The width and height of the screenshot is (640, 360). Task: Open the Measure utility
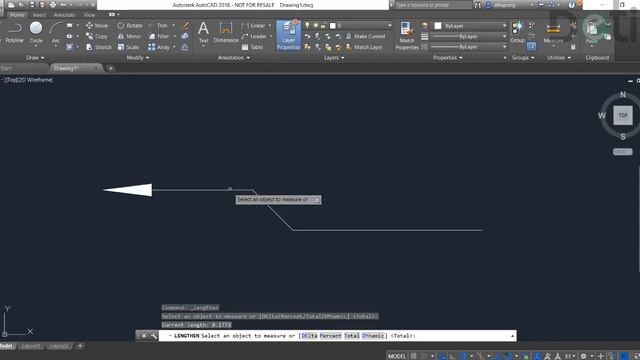click(x=553, y=33)
